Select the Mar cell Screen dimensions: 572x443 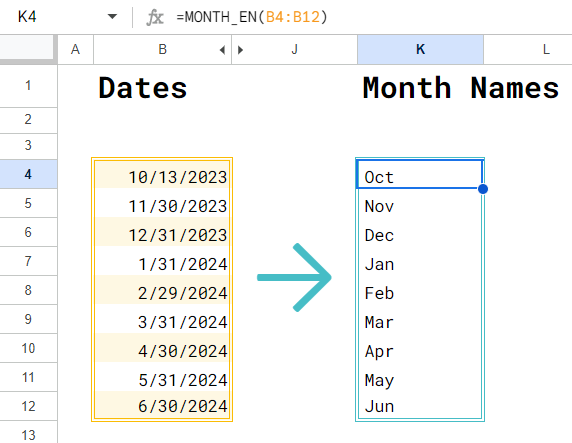420,319
